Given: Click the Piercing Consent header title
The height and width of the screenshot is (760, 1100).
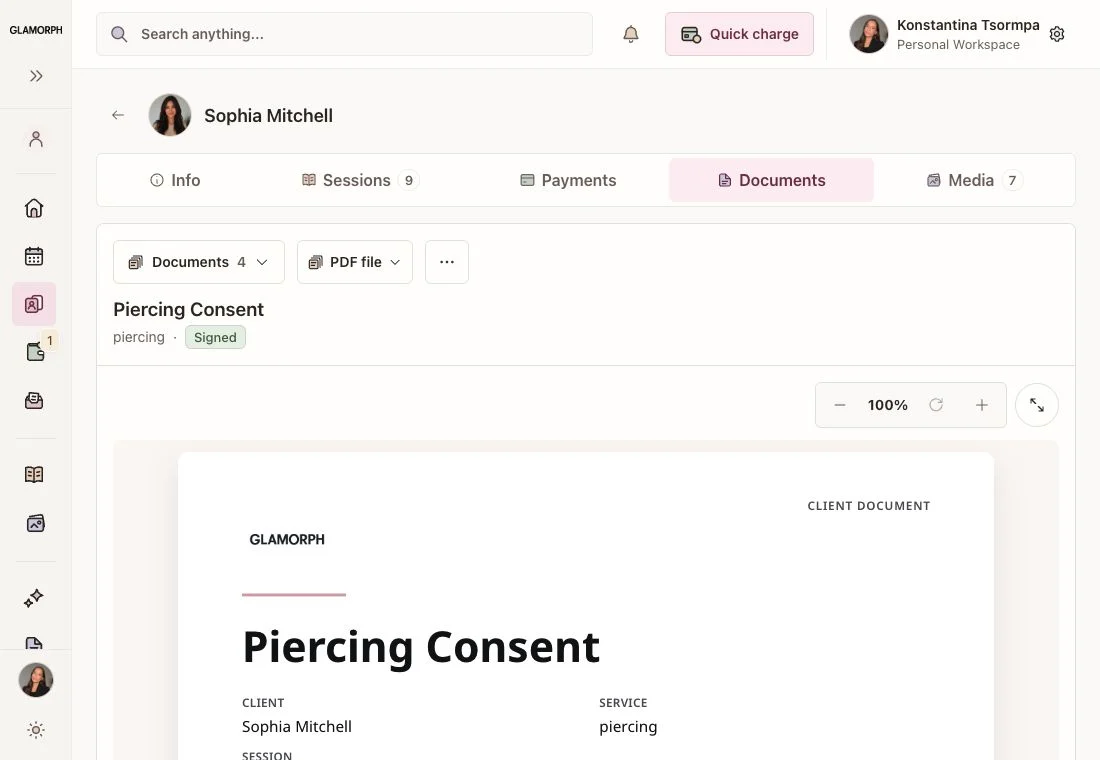Looking at the screenshot, I should [x=188, y=309].
